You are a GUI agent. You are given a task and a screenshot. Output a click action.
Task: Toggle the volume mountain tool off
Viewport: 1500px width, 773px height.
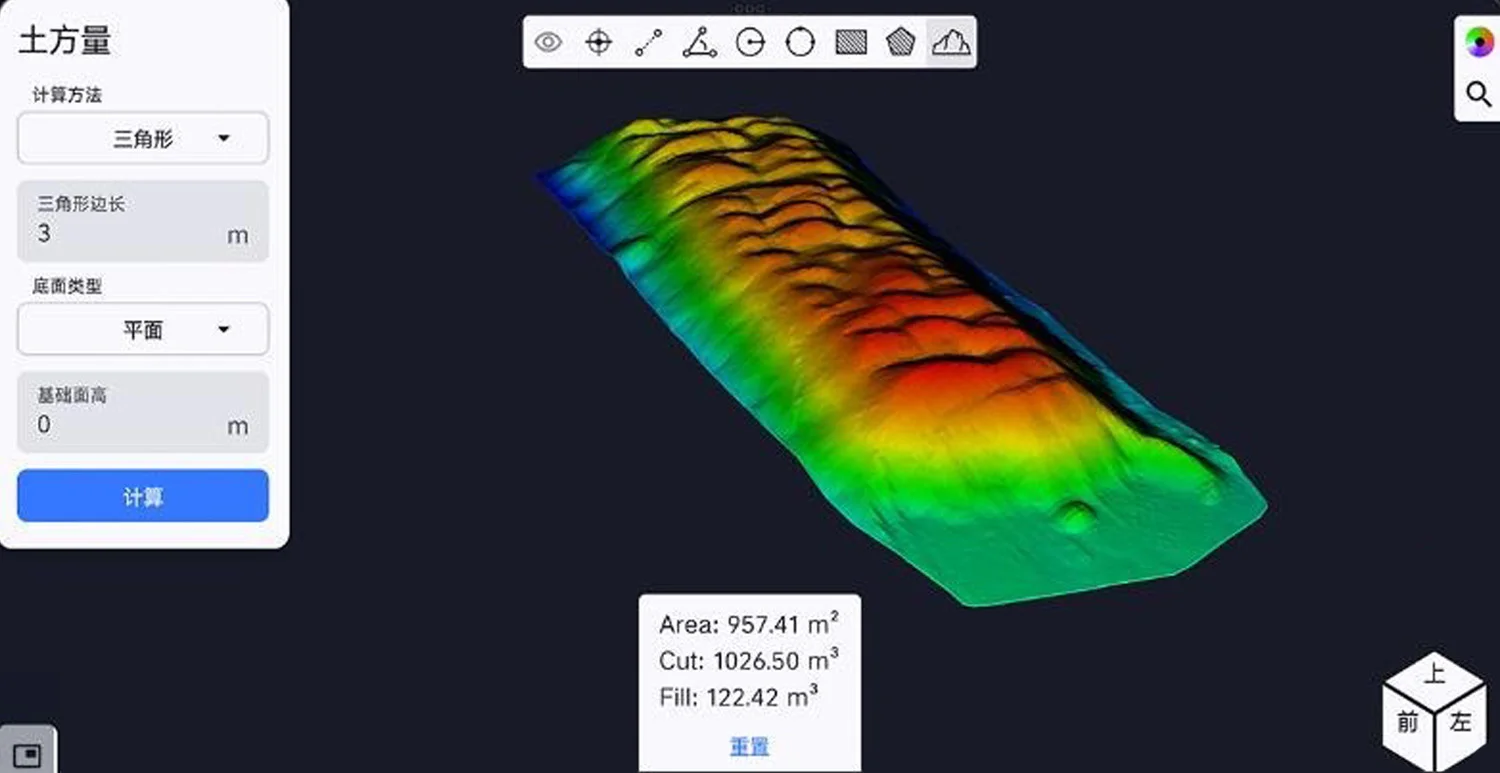(951, 42)
